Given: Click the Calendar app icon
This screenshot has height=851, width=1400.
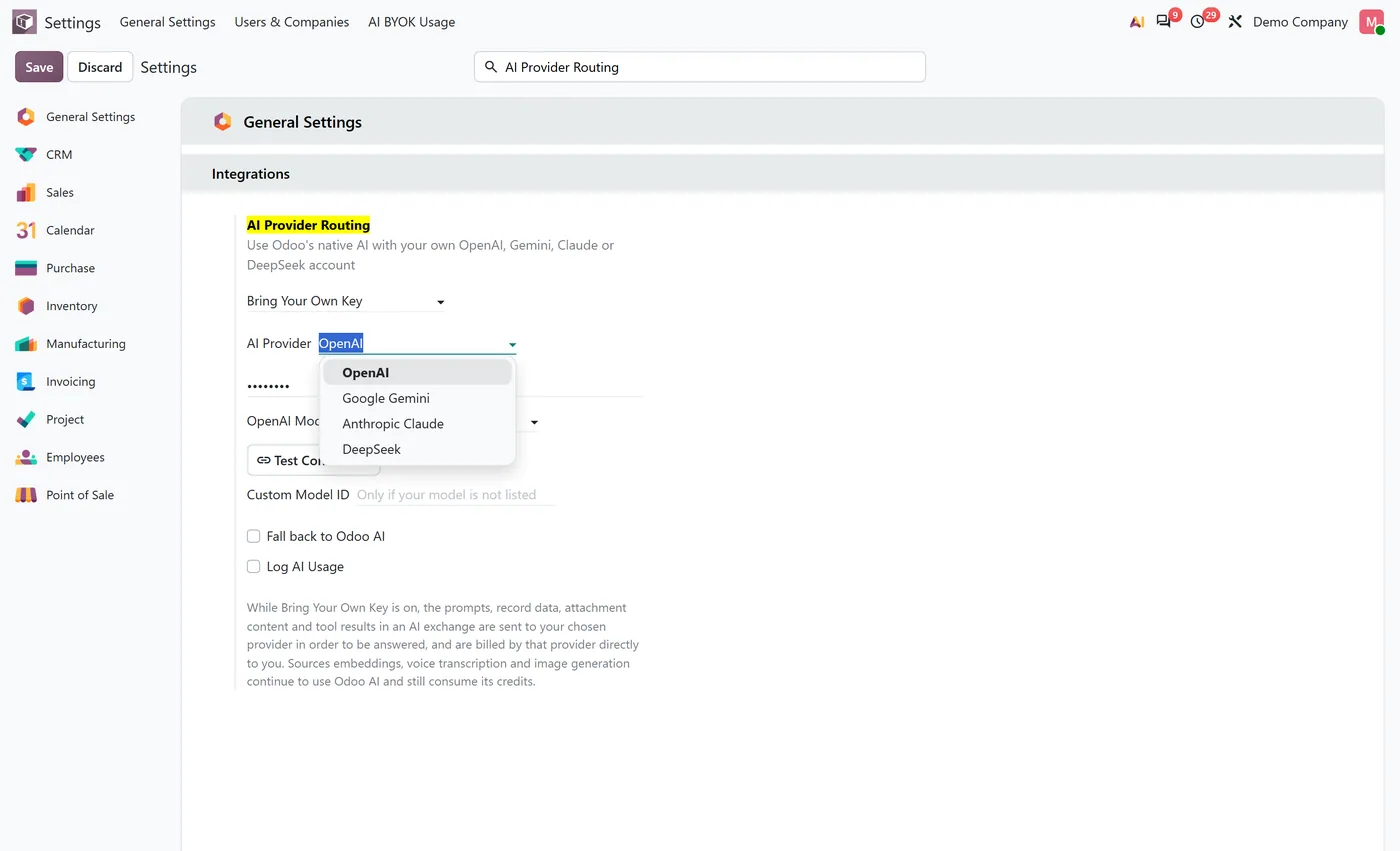Looking at the screenshot, I should tap(26, 231).
